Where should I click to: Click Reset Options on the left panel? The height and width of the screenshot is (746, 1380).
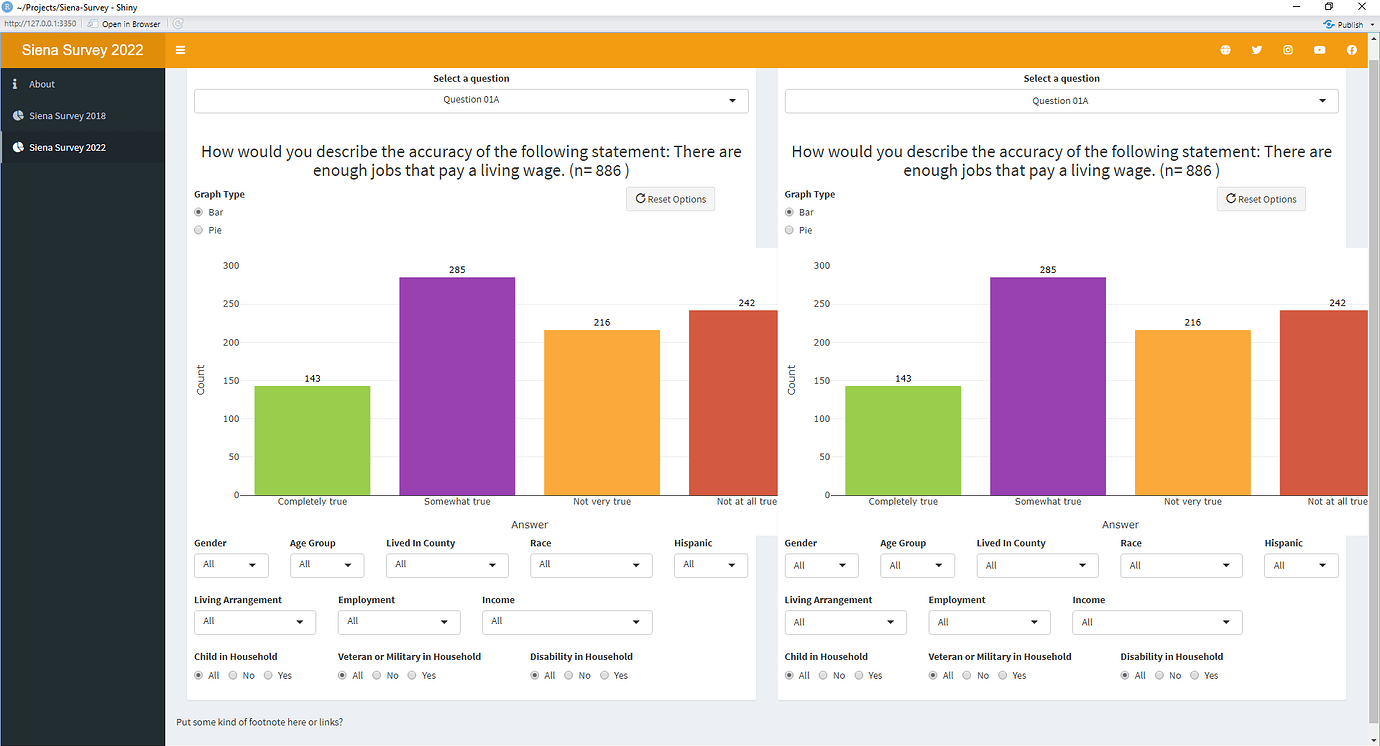[x=670, y=198]
